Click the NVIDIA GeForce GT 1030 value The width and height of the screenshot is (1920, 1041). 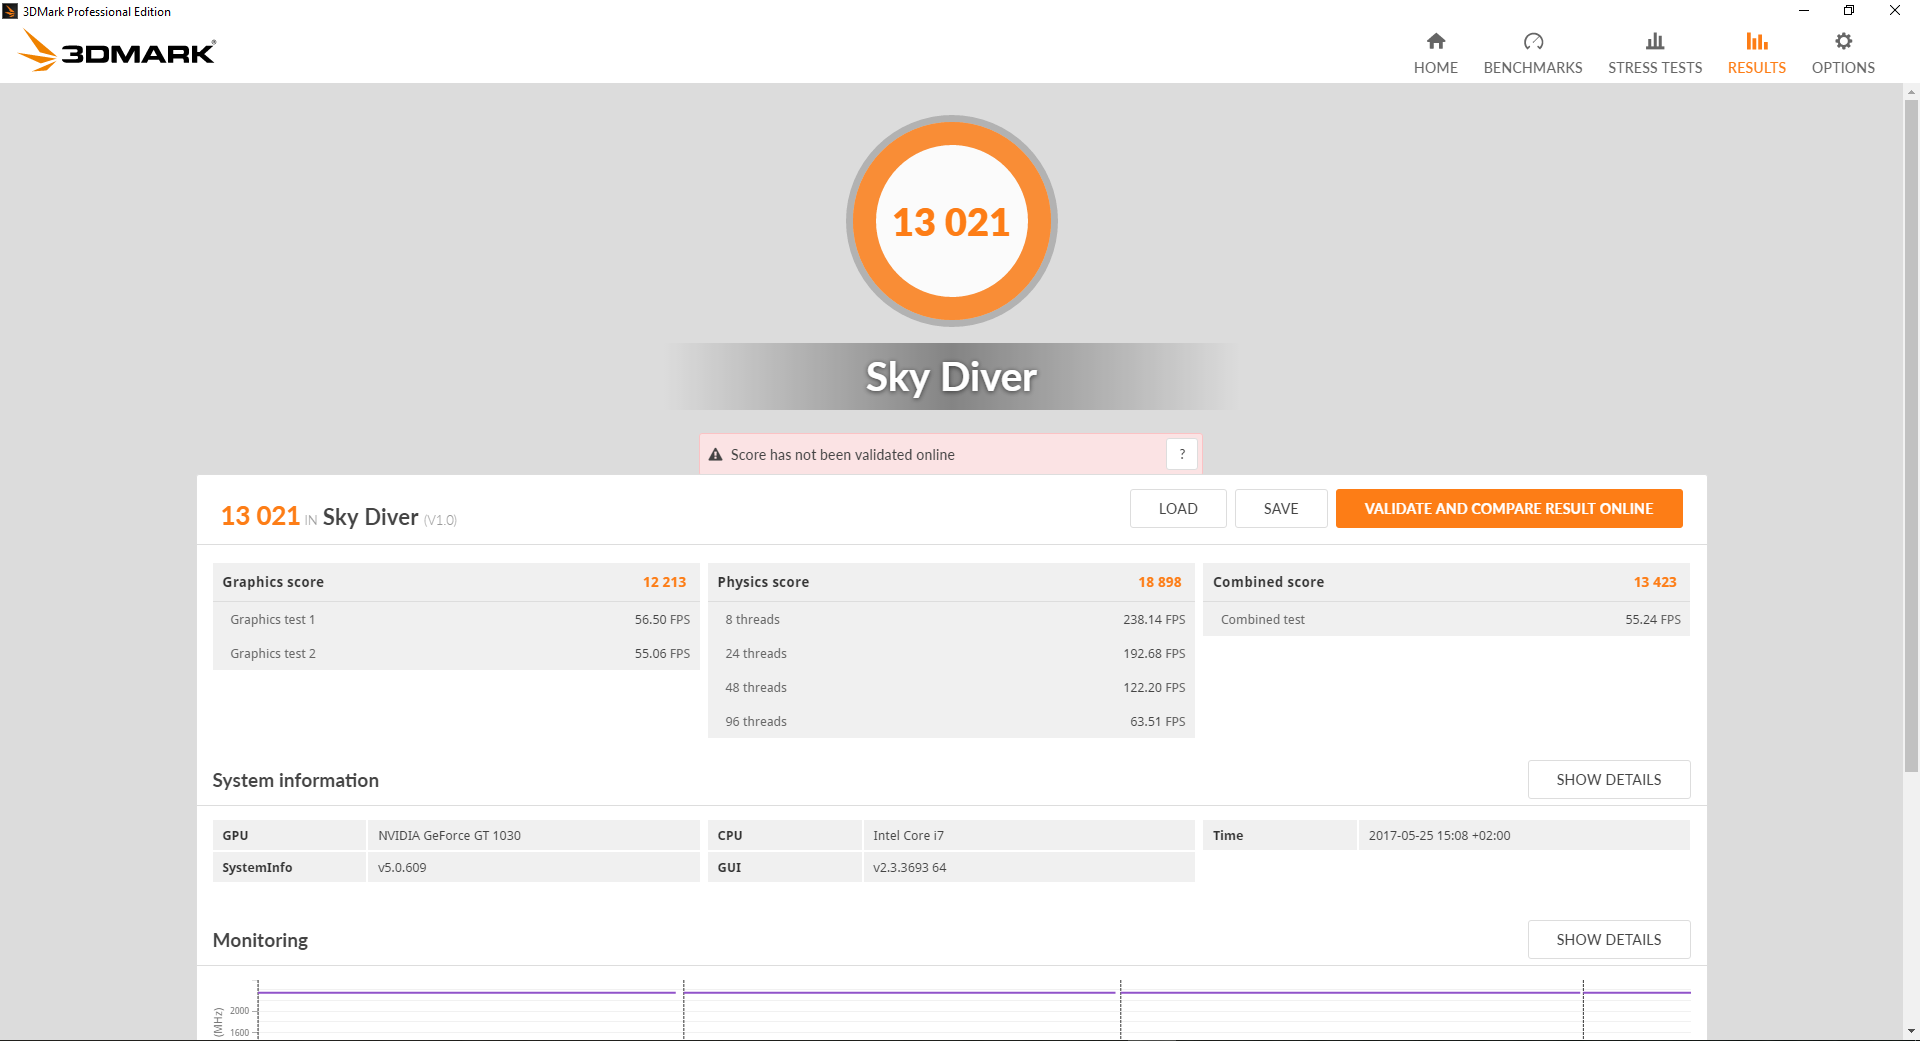coord(449,836)
